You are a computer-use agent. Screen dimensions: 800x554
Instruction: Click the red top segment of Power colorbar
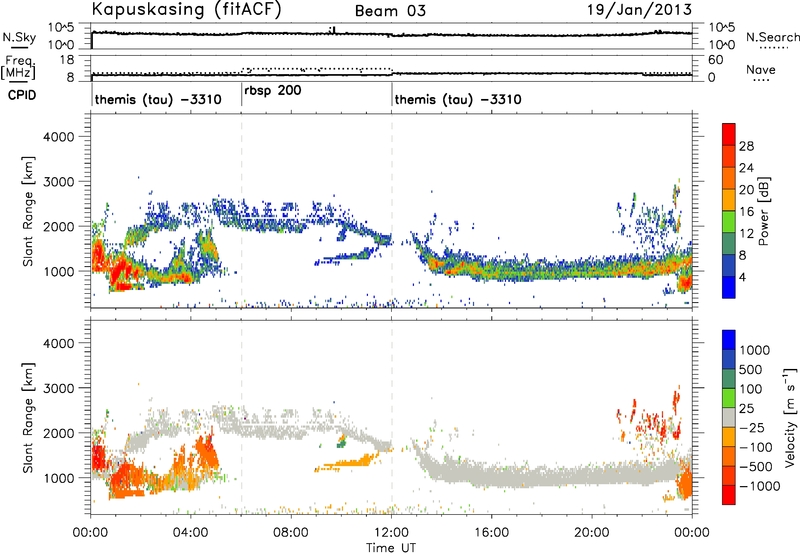[729, 134]
